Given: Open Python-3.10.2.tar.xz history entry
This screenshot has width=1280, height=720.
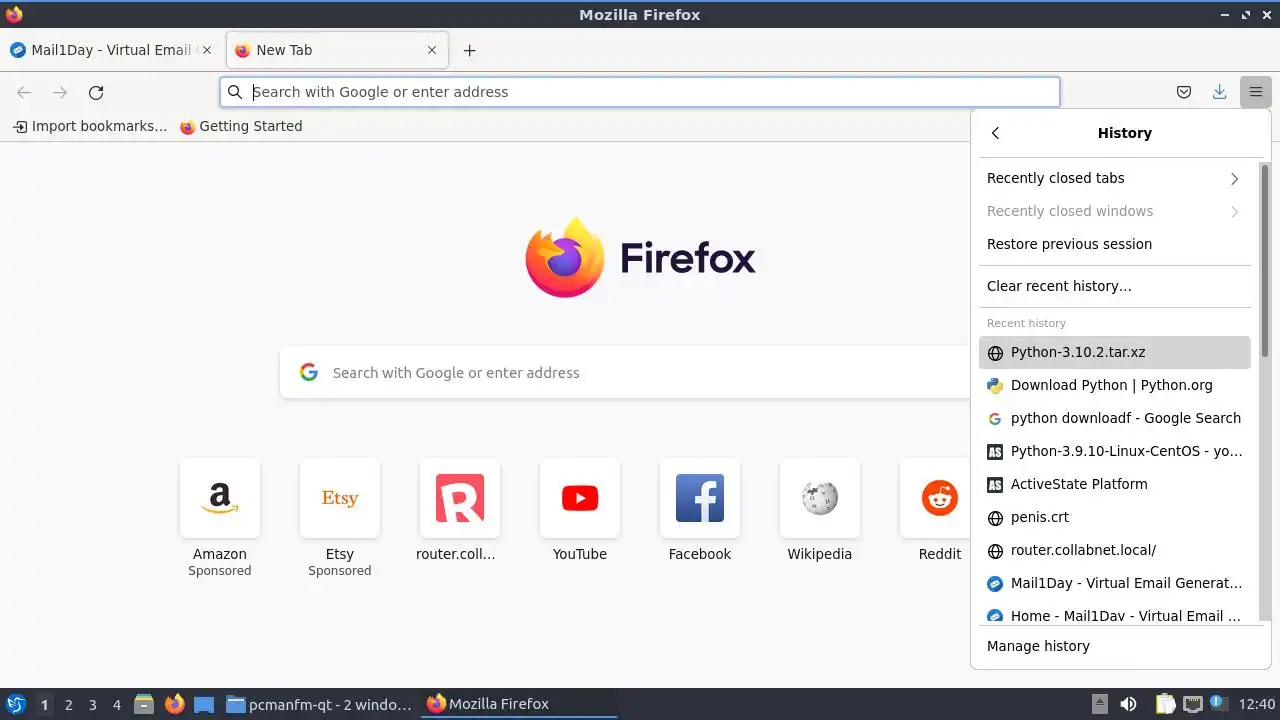Looking at the screenshot, I should [x=1115, y=352].
